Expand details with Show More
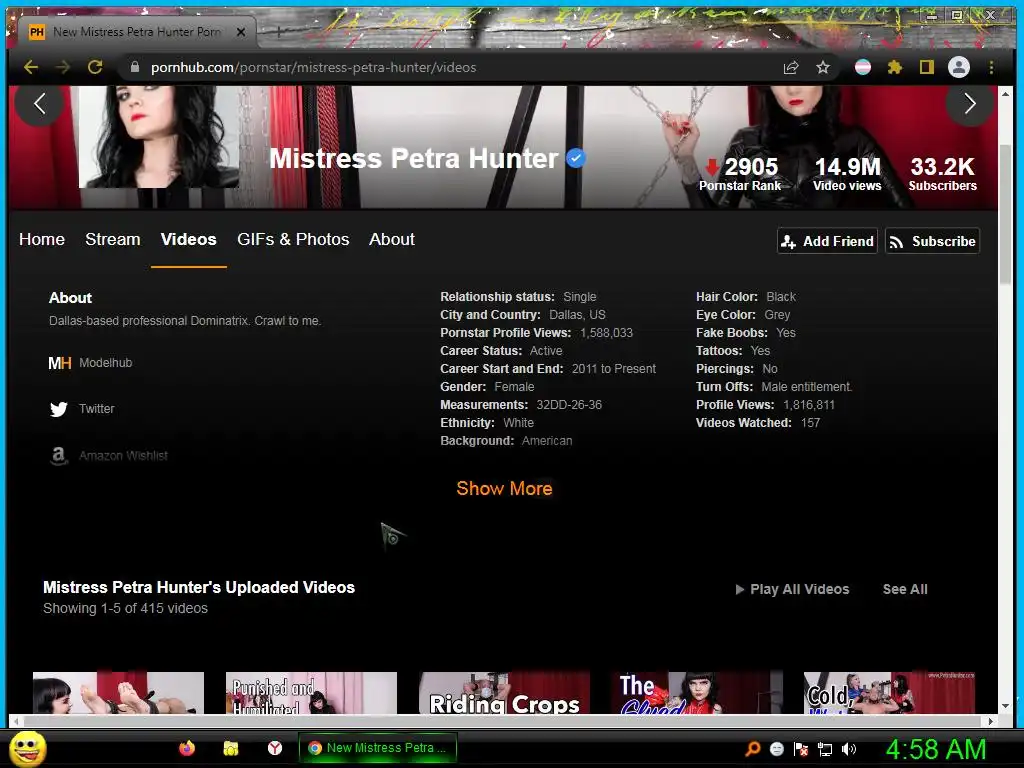The height and width of the screenshot is (768, 1024). point(504,488)
